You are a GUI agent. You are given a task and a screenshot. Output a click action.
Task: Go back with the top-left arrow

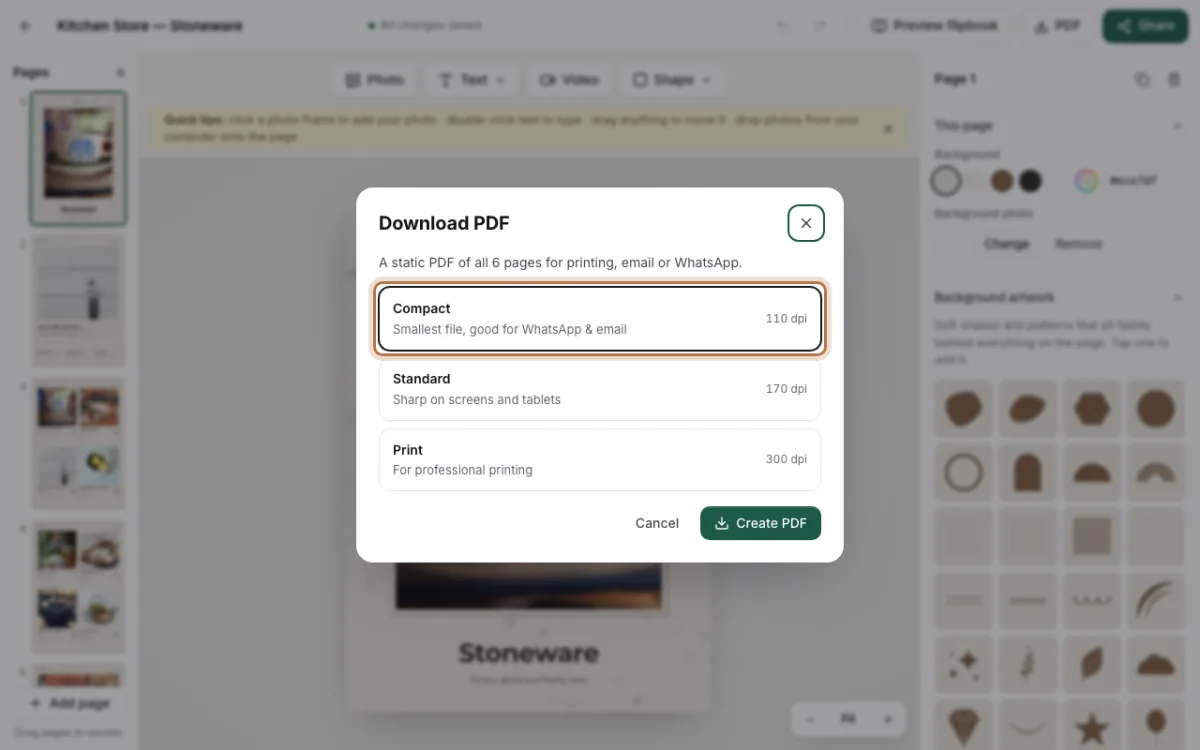tap(26, 26)
